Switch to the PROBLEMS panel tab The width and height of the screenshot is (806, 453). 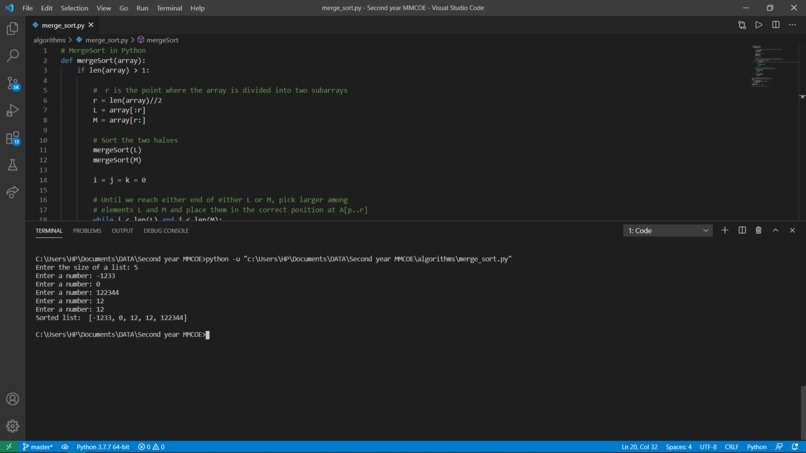point(87,231)
